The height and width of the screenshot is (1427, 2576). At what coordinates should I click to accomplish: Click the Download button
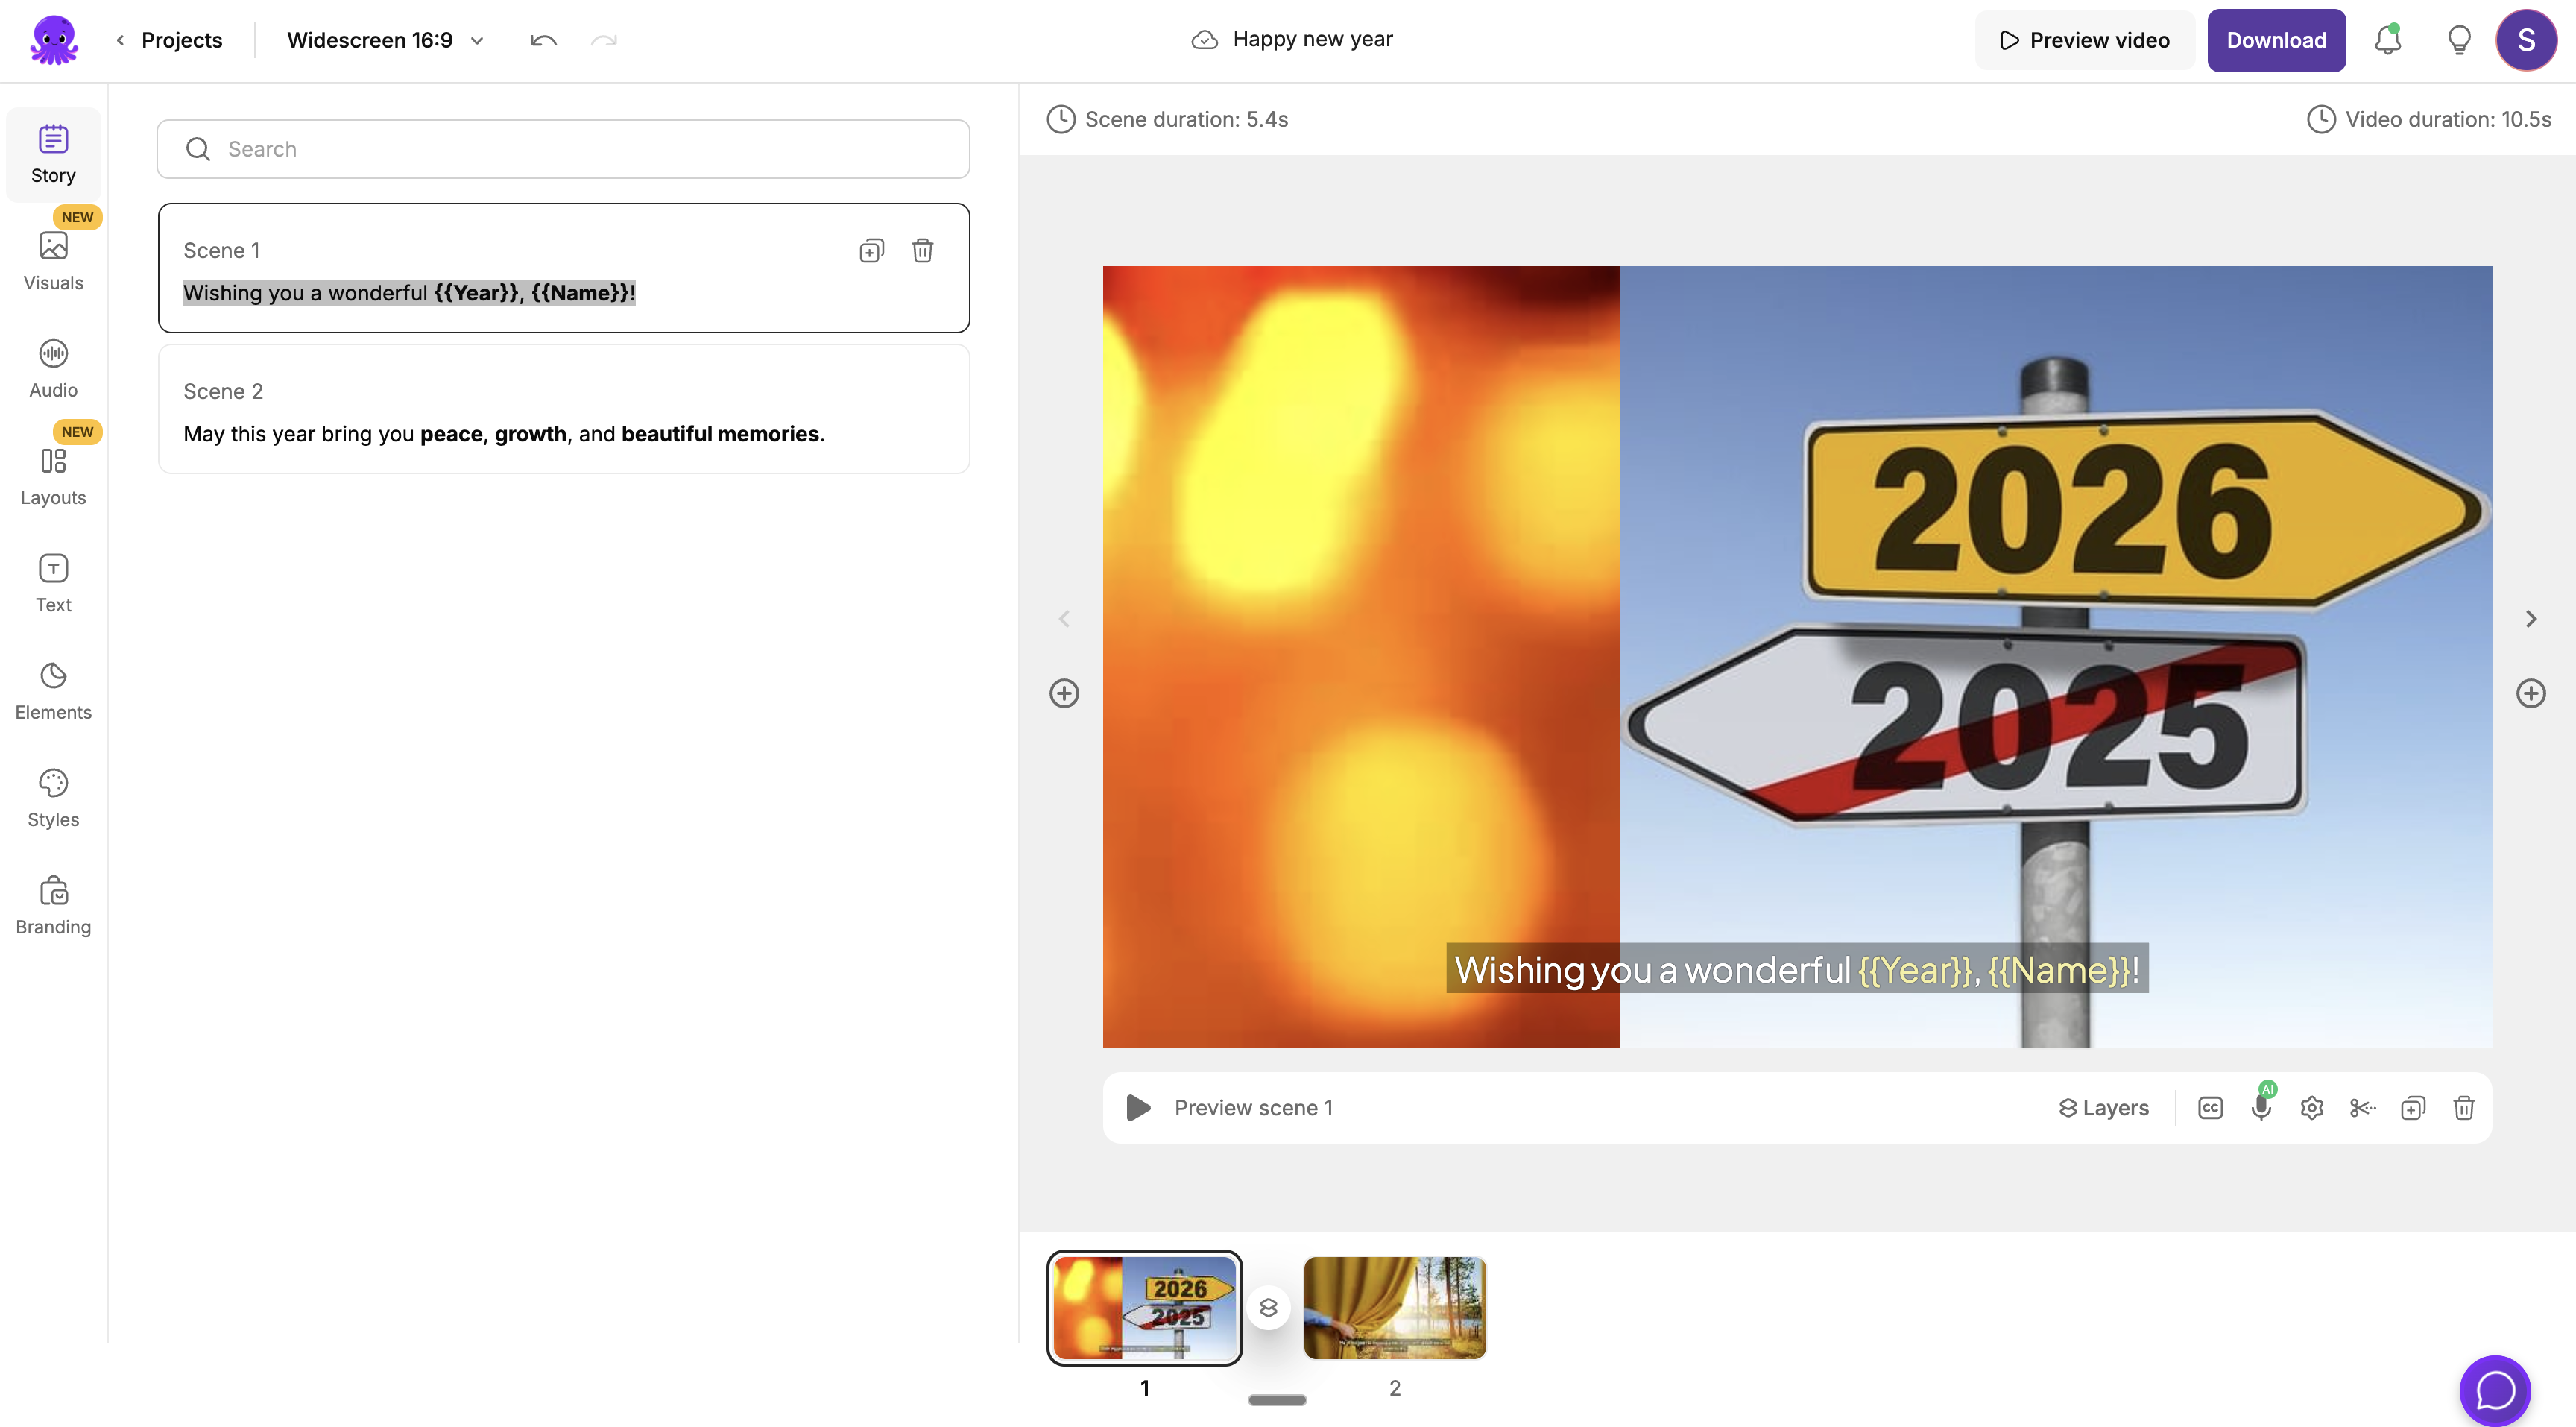[x=2276, y=40]
